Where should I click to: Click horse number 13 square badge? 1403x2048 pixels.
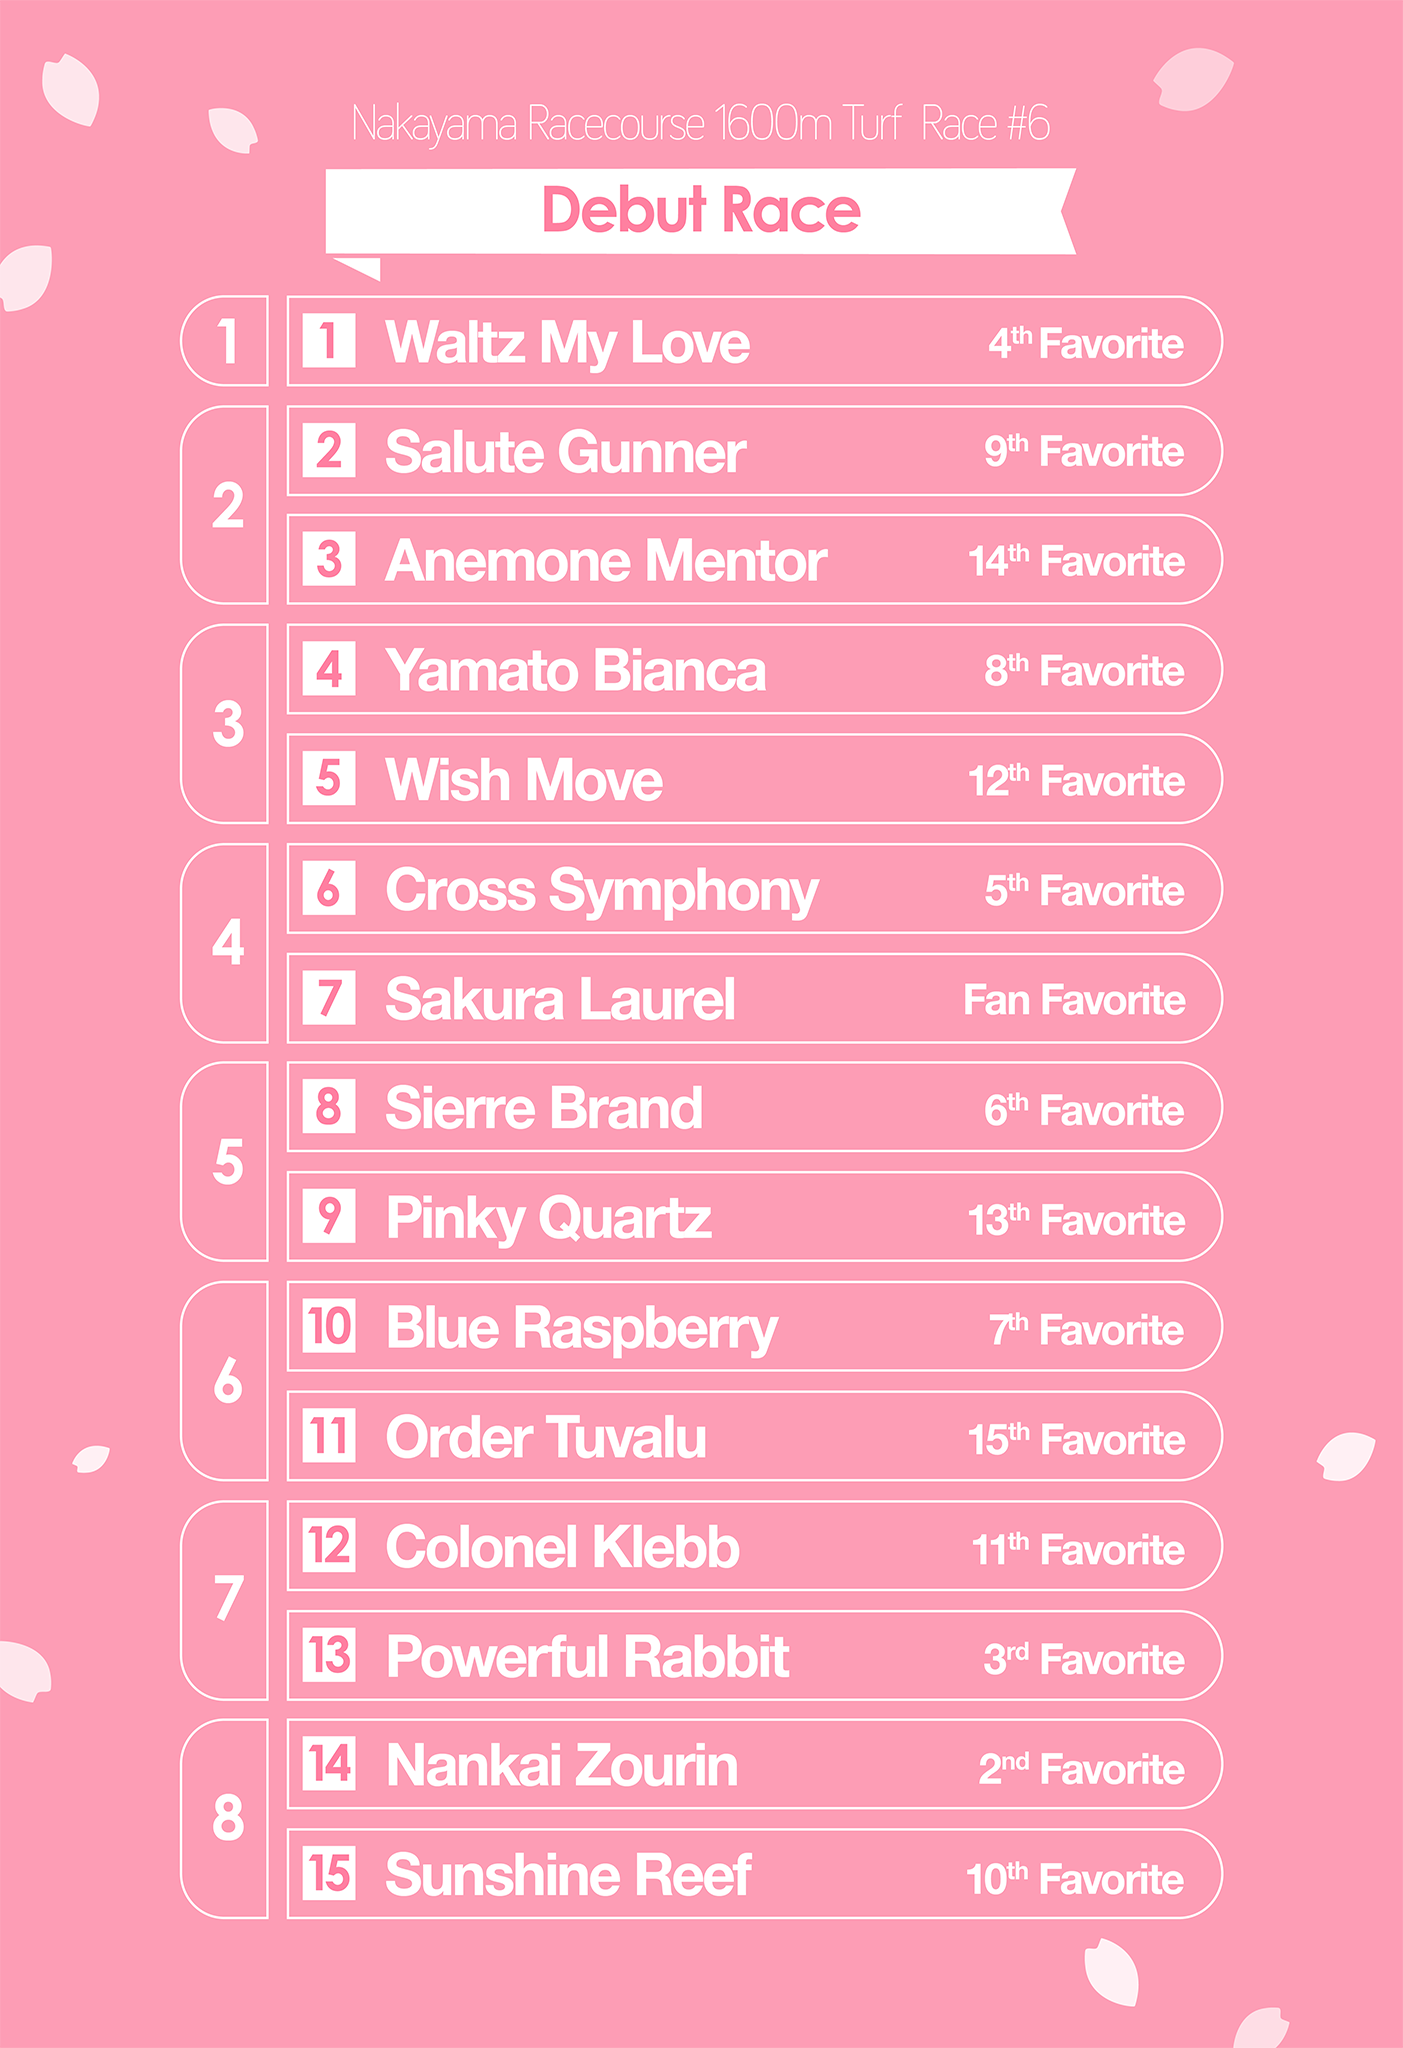329,1655
